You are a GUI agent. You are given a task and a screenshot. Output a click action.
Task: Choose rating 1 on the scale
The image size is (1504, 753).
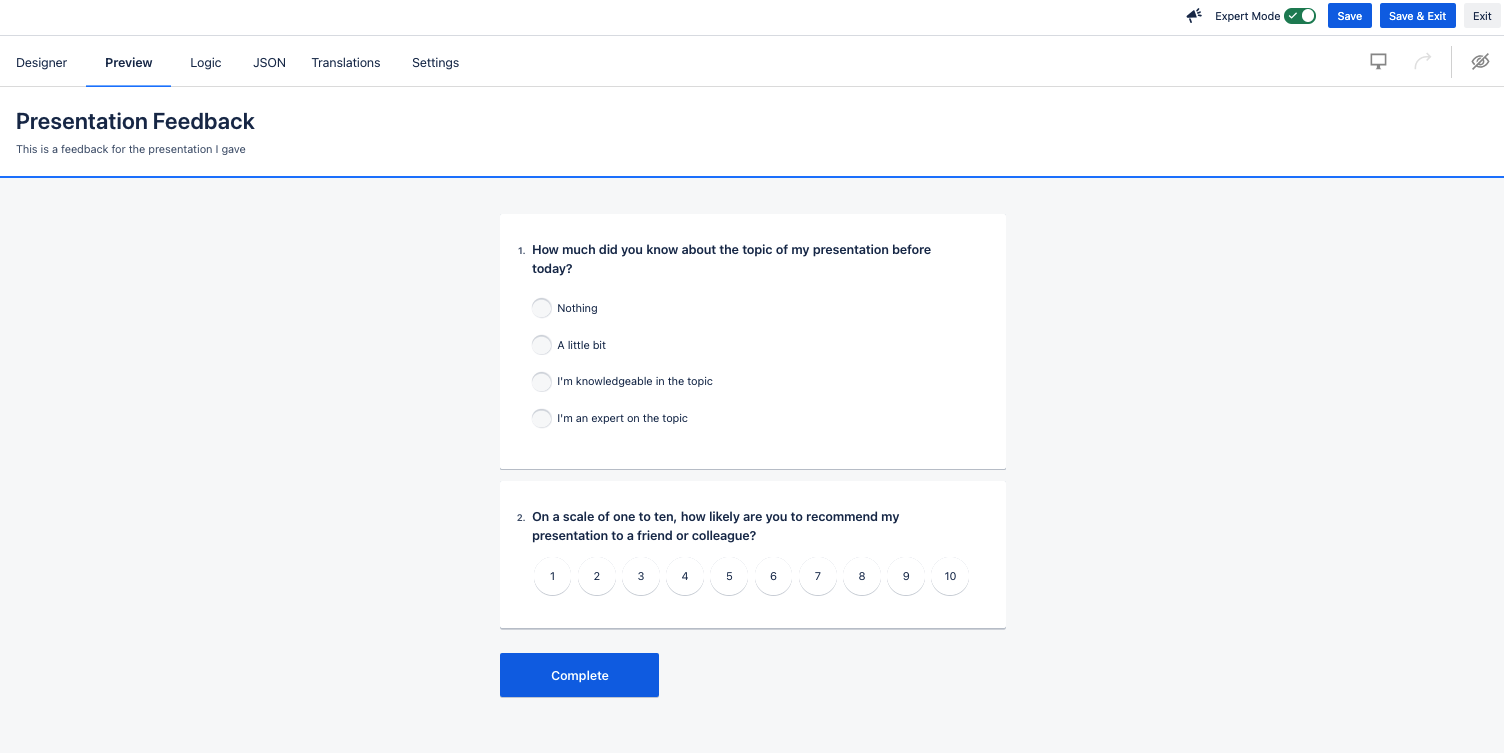coord(552,576)
